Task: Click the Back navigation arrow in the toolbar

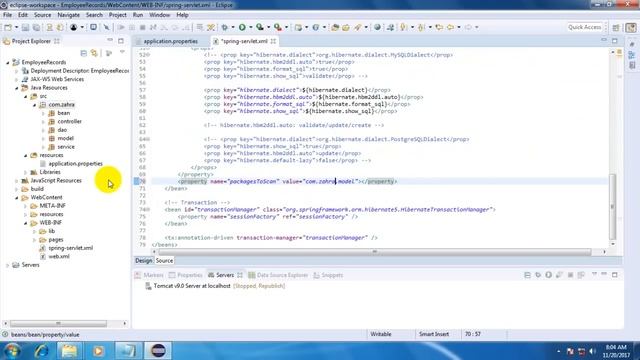Action: 450,27
